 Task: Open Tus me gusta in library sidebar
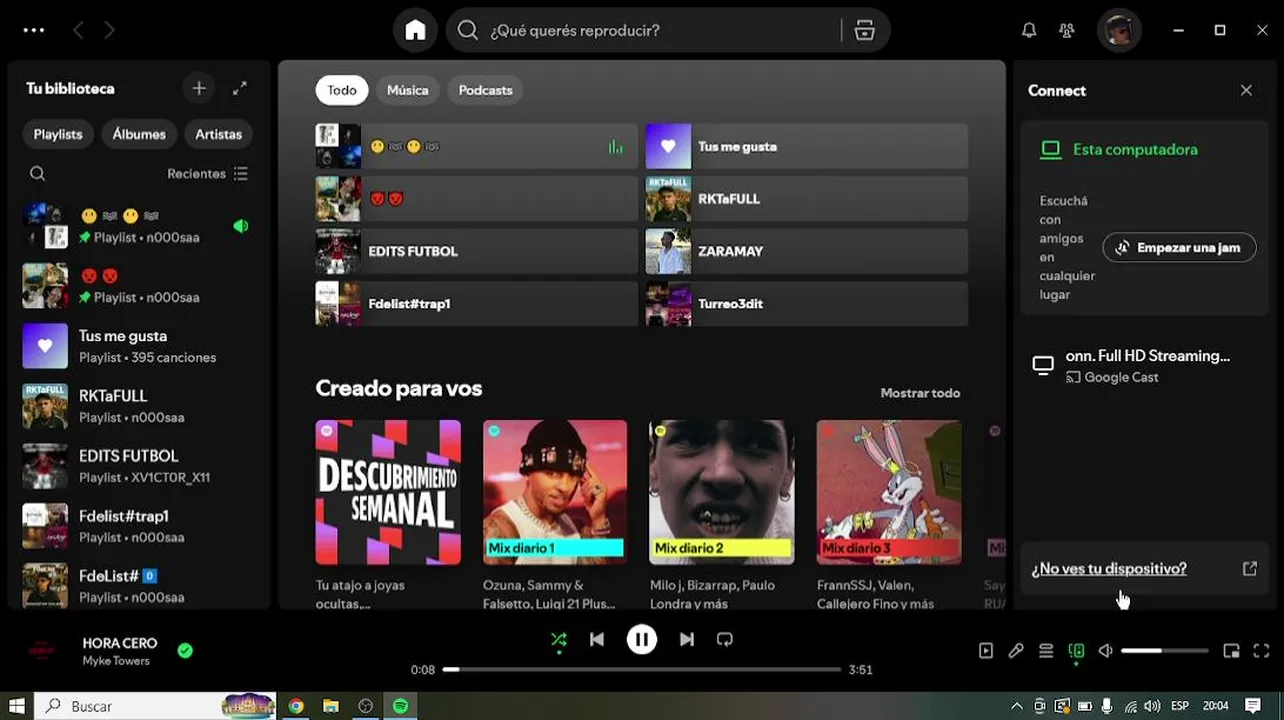[x=138, y=346]
